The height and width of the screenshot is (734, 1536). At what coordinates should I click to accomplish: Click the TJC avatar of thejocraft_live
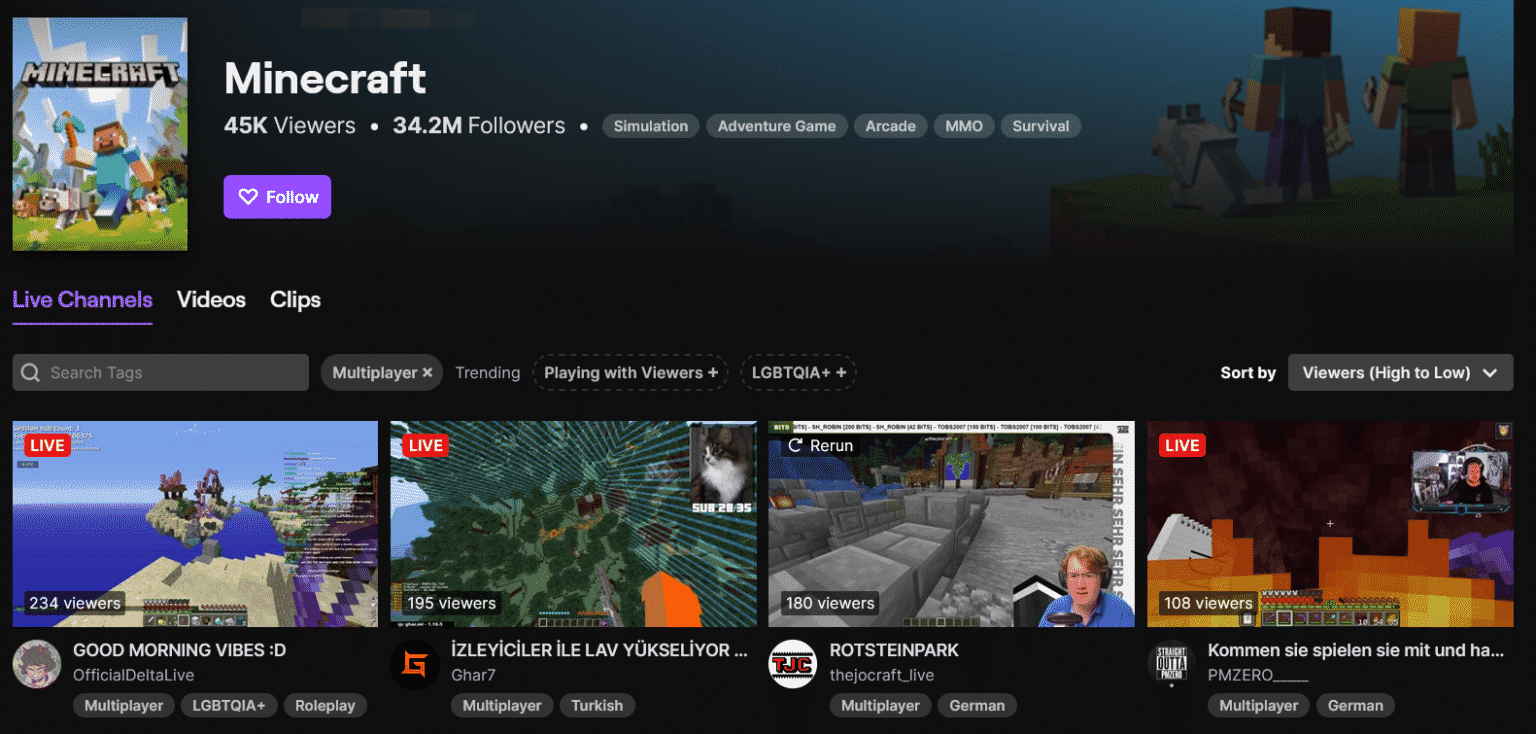point(792,663)
